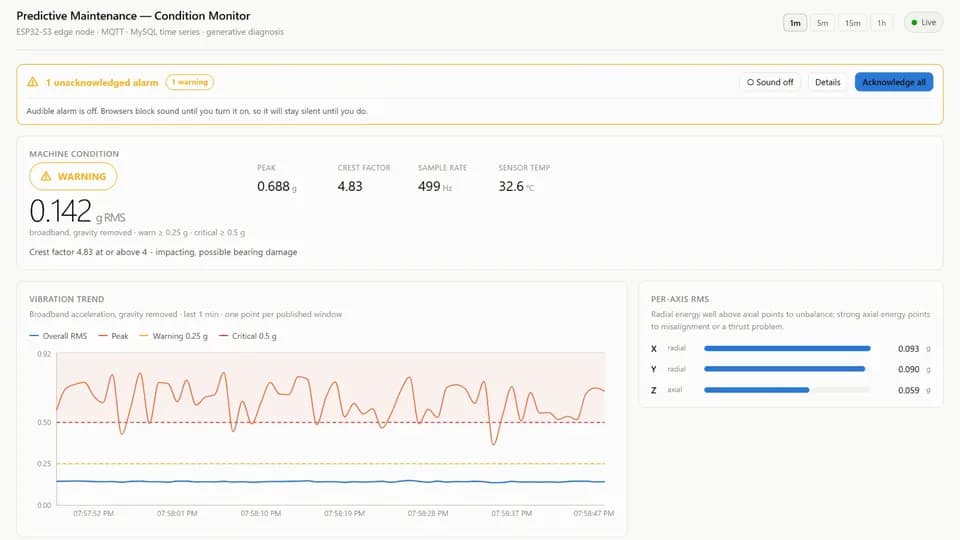Image resolution: width=960 pixels, height=540 pixels.
Task: Click the VIBRATION TREND heading
Action: pos(67,299)
